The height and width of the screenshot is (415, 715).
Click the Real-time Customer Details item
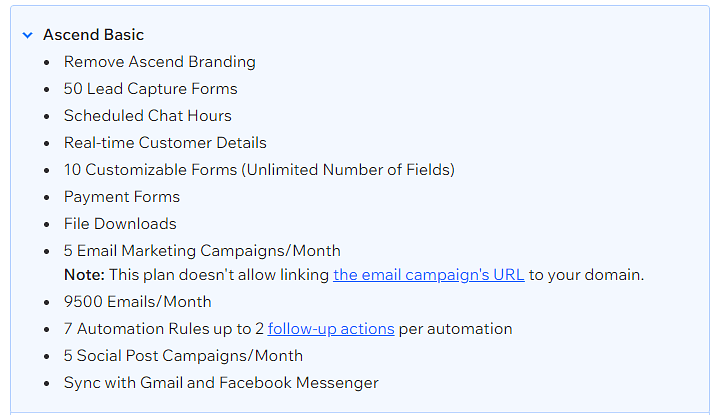point(165,143)
